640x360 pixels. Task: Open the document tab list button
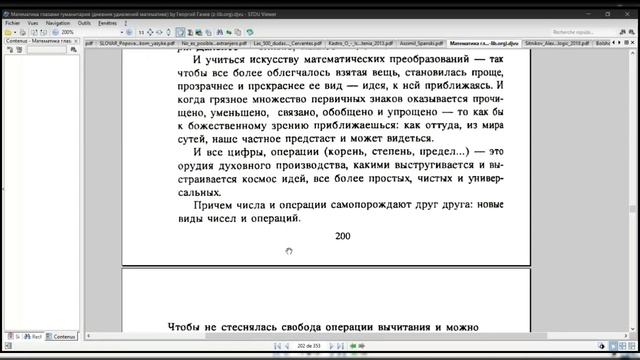click(627, 42)
